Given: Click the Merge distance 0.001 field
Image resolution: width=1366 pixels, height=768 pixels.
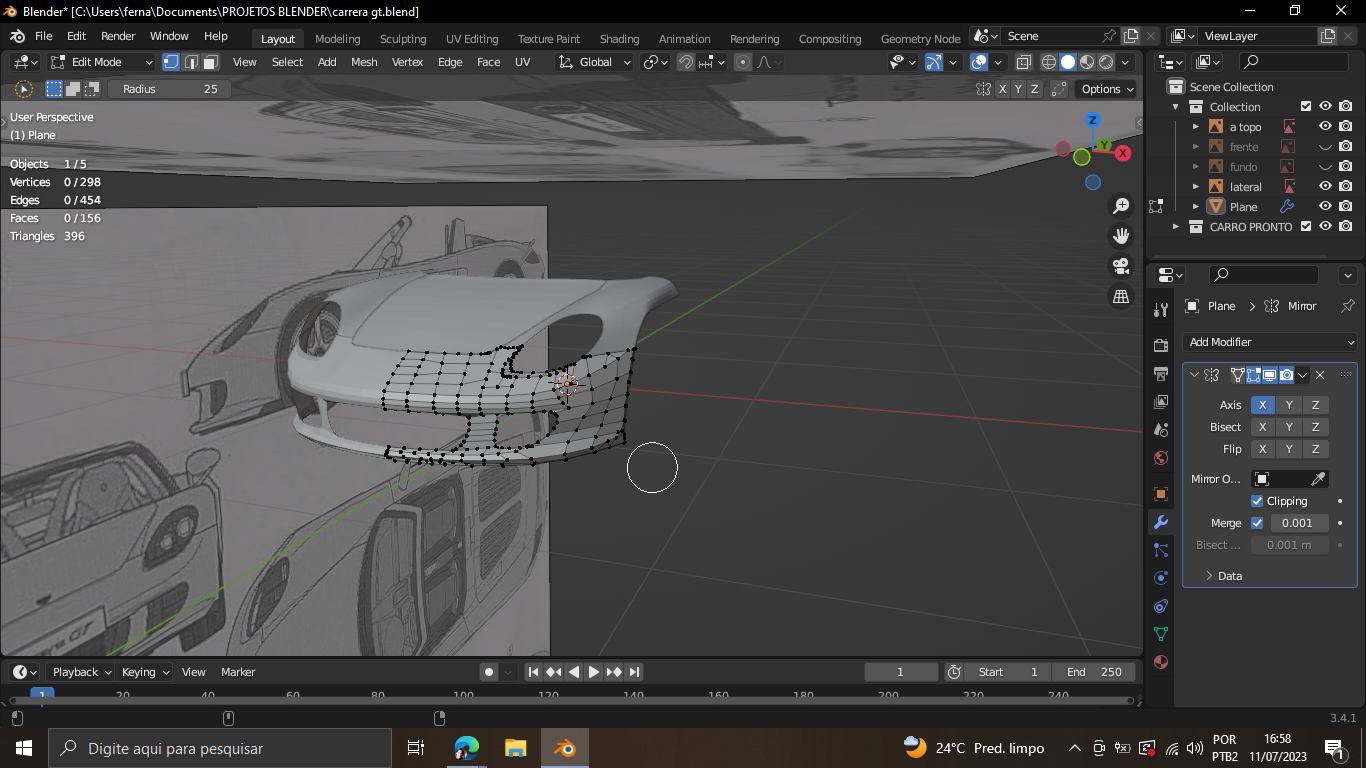Looking at the screenshot, I should pos(1298,523).
